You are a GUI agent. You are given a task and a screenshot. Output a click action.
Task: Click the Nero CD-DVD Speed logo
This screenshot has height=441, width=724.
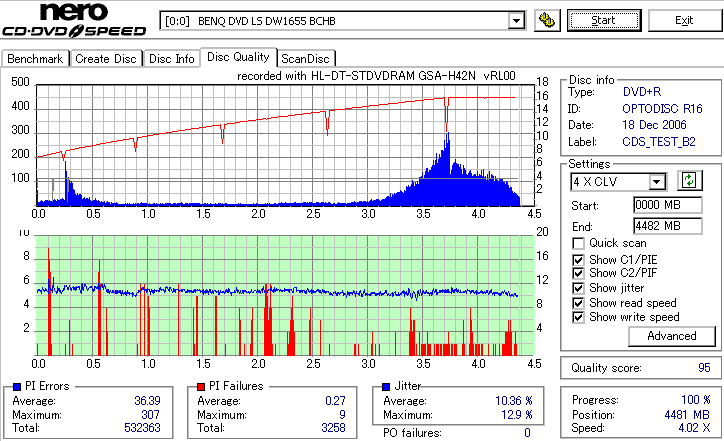click(x=74, y=19)
